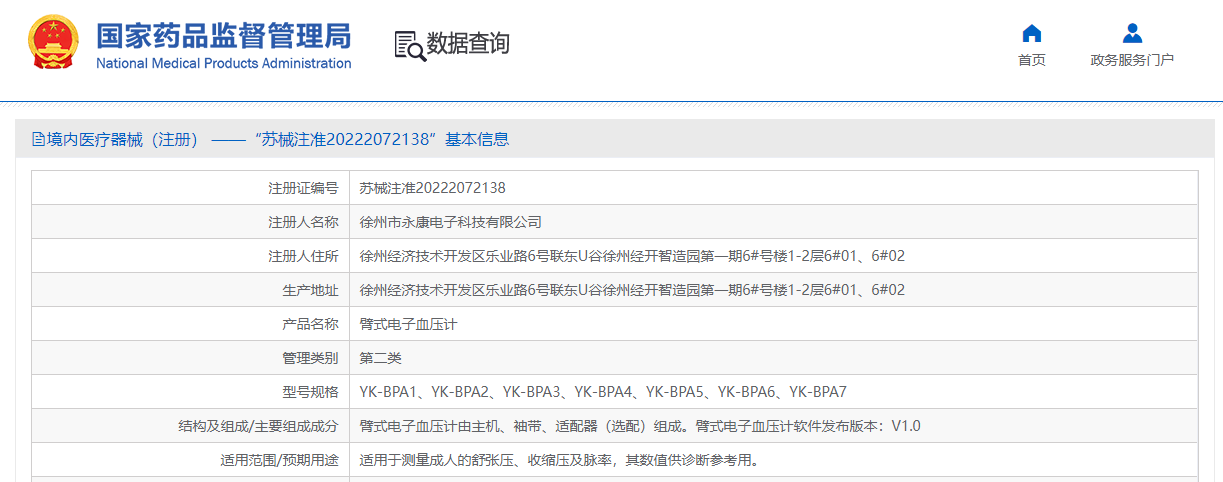Screen dimensions: 1223x482
Task: Open the 首页 text link
Action: point(1031,60)
